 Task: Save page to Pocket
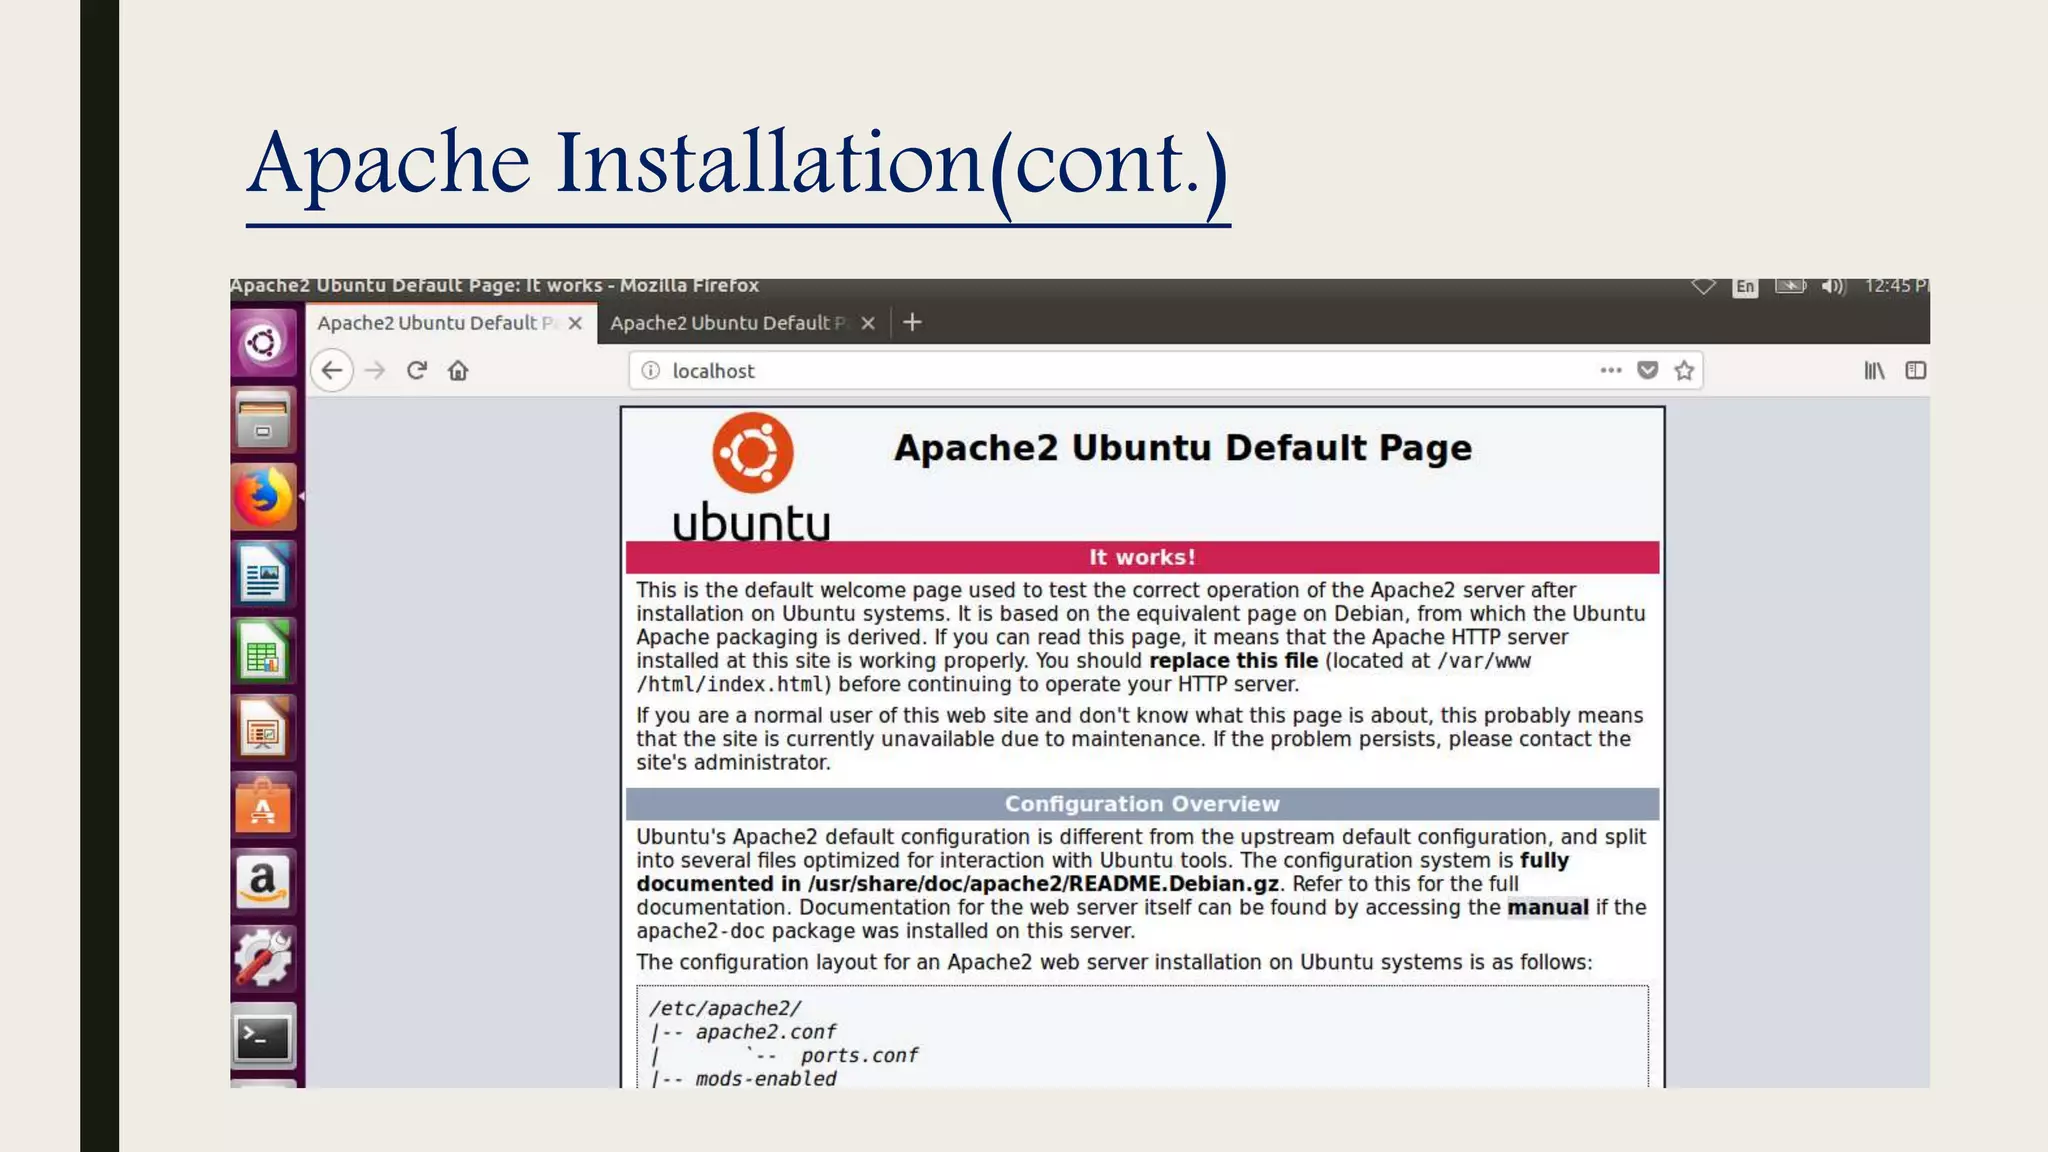[x=1648, y=370]
